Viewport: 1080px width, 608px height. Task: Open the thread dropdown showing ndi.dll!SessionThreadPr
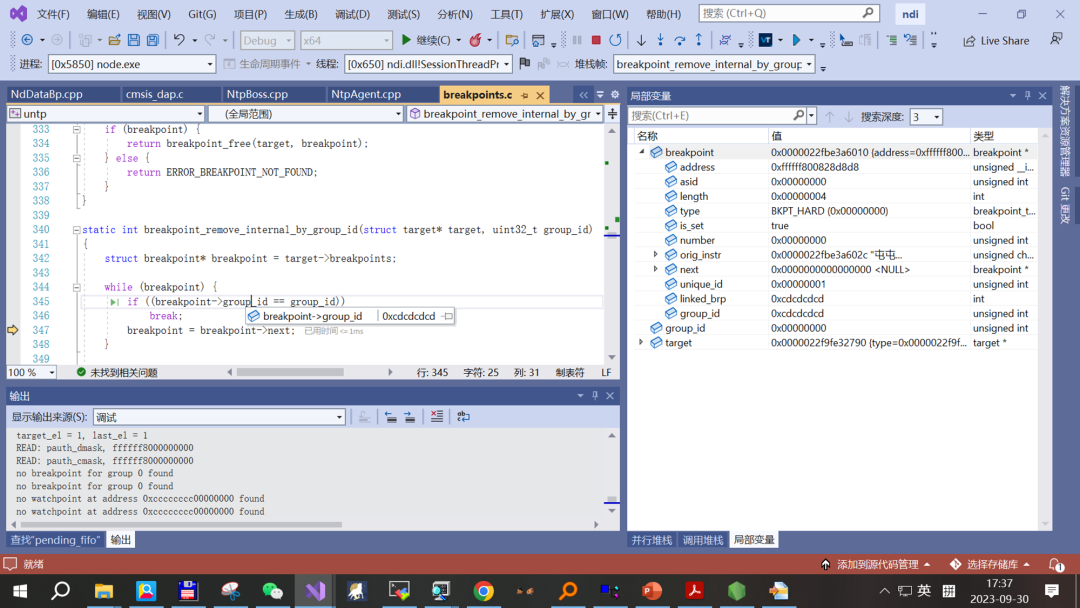pos(428,64)
